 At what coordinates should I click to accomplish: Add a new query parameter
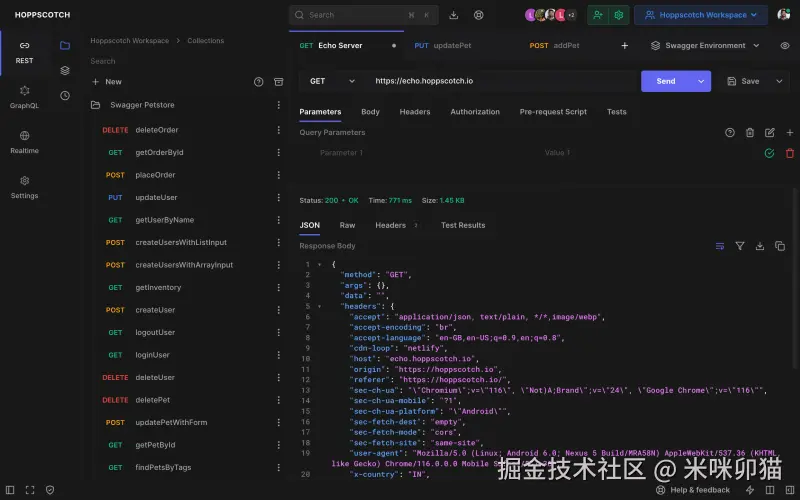[789, 133]
